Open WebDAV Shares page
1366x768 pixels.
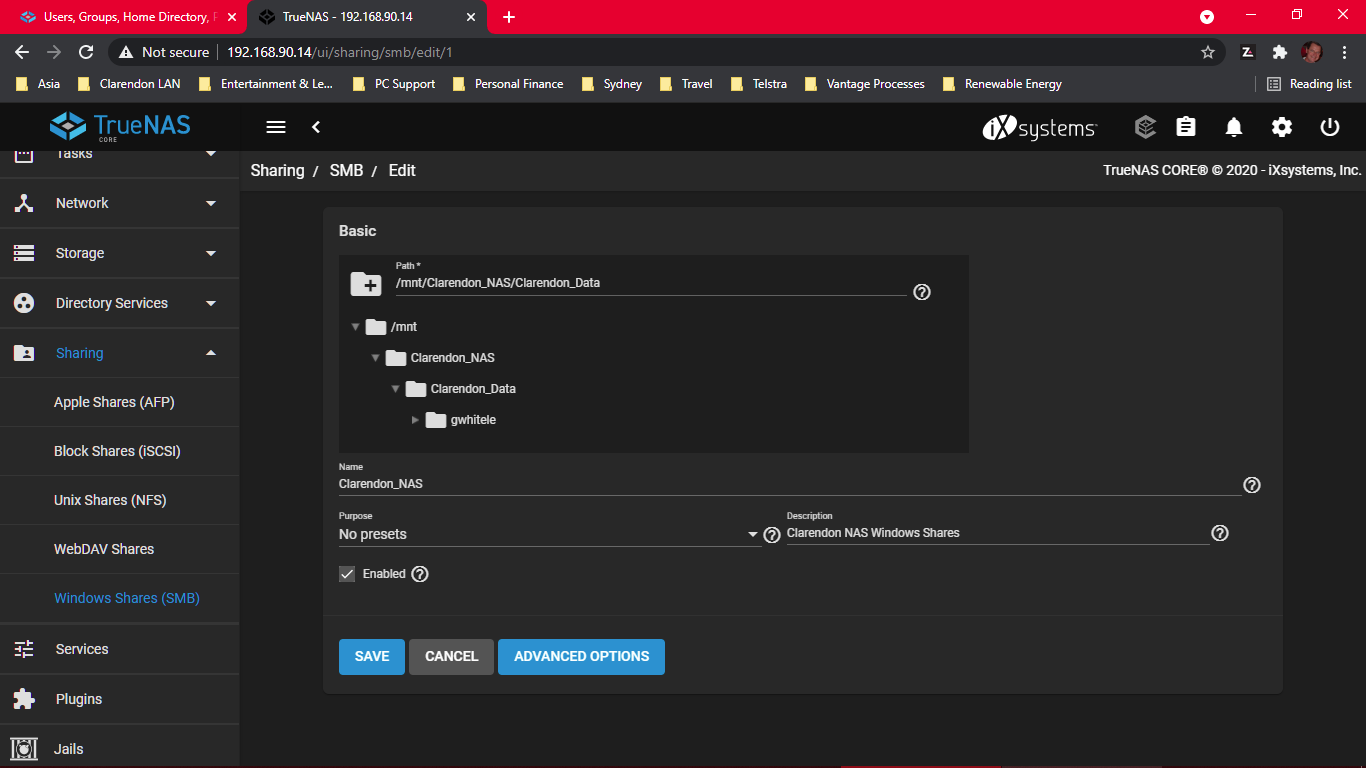click(120, 549)
